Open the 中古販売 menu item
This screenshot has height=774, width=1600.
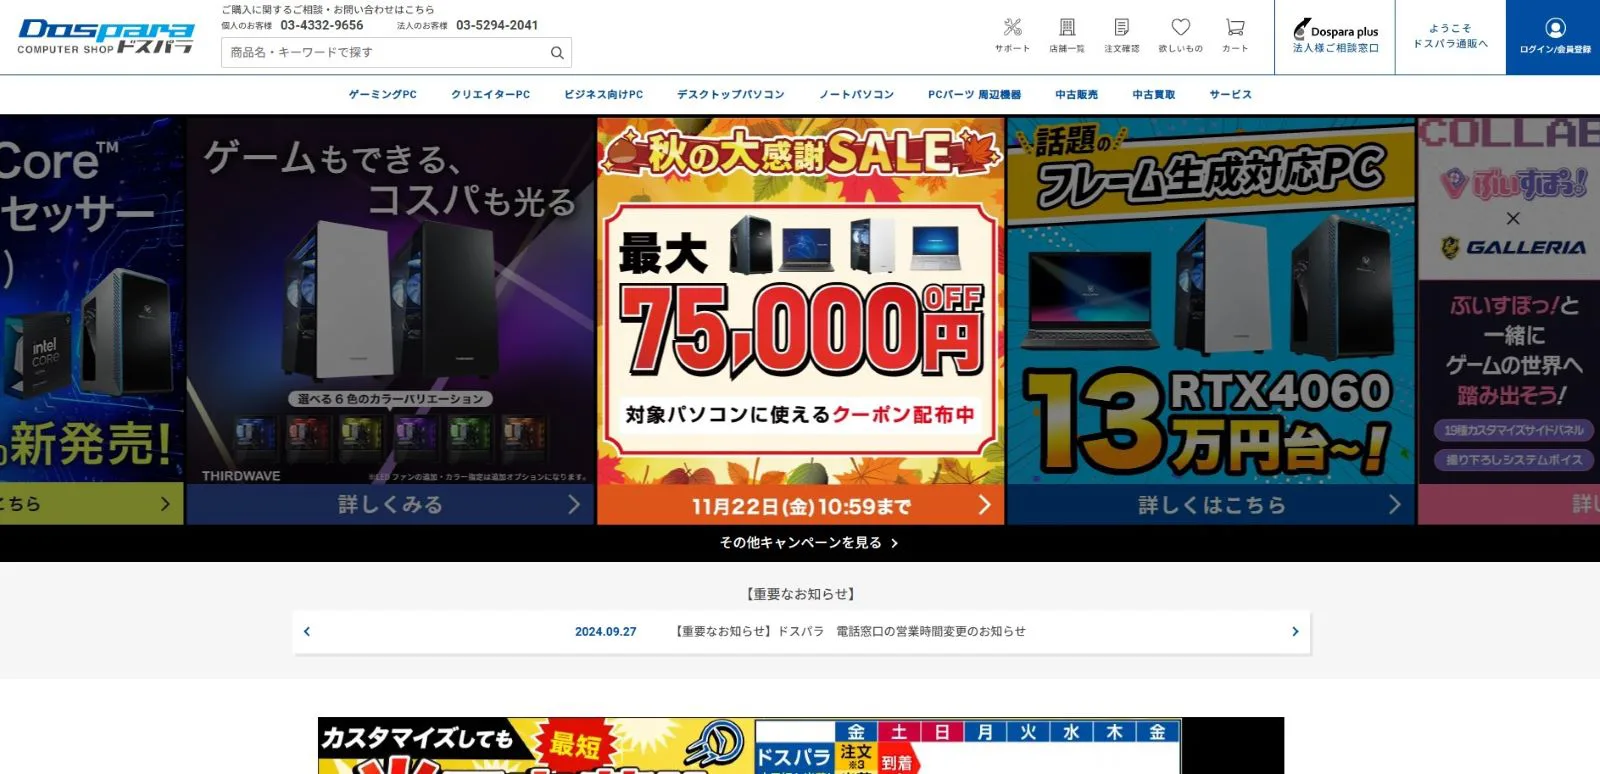point(1076,95)
